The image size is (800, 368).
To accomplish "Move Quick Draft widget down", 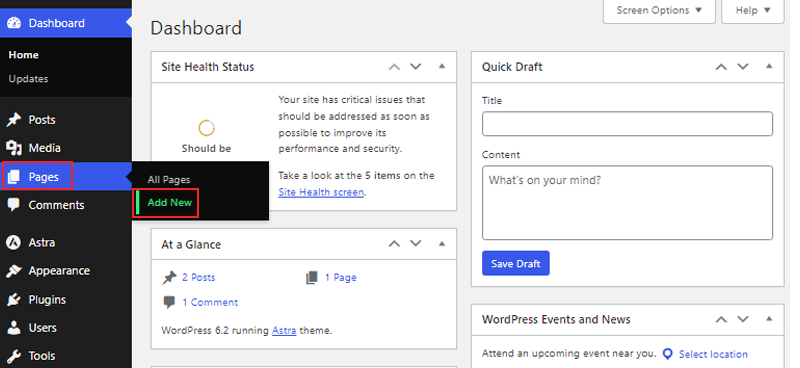I will coord(743,67).
